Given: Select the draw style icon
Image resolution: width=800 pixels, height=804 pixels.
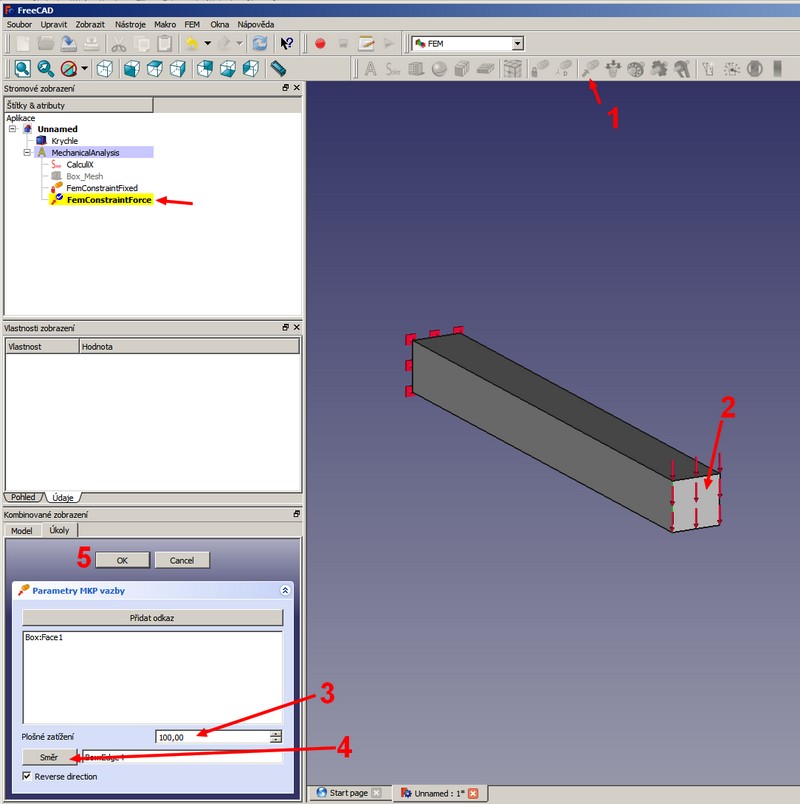Looking at the screenshot, I should (x=69, y=69).
